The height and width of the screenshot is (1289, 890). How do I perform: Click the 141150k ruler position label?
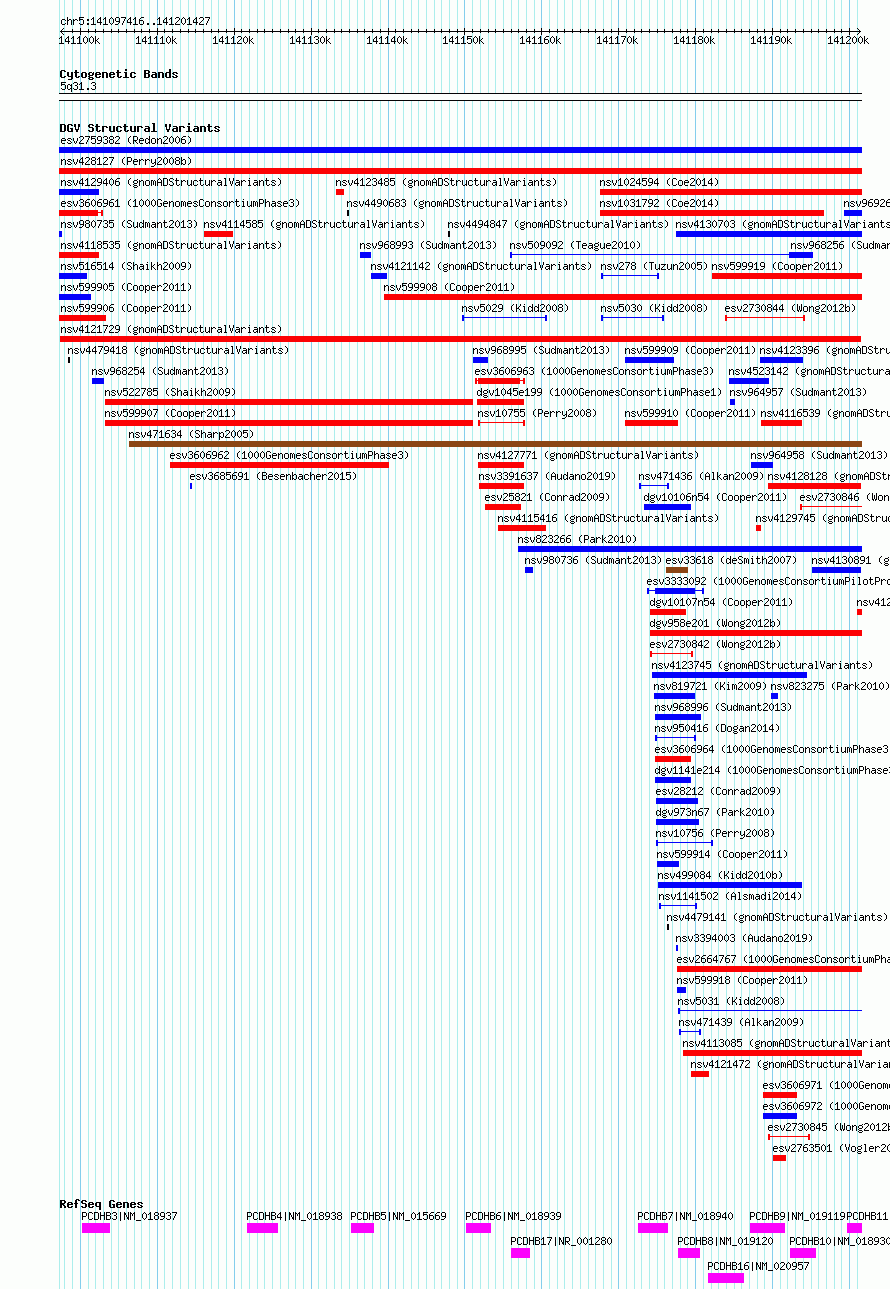(463, 39)
